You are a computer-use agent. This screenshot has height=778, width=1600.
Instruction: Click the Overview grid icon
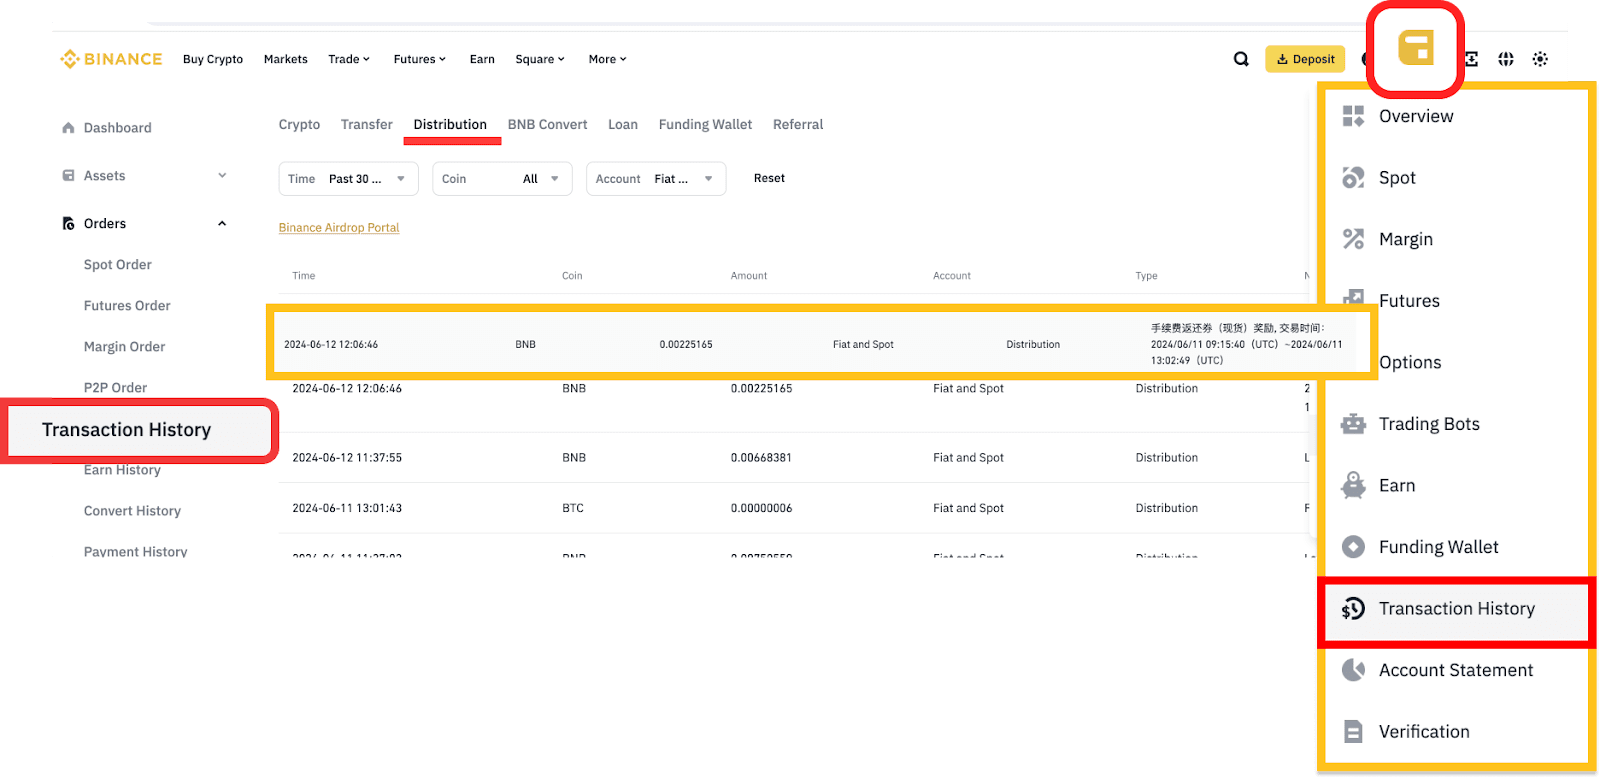click(1353, 116)
